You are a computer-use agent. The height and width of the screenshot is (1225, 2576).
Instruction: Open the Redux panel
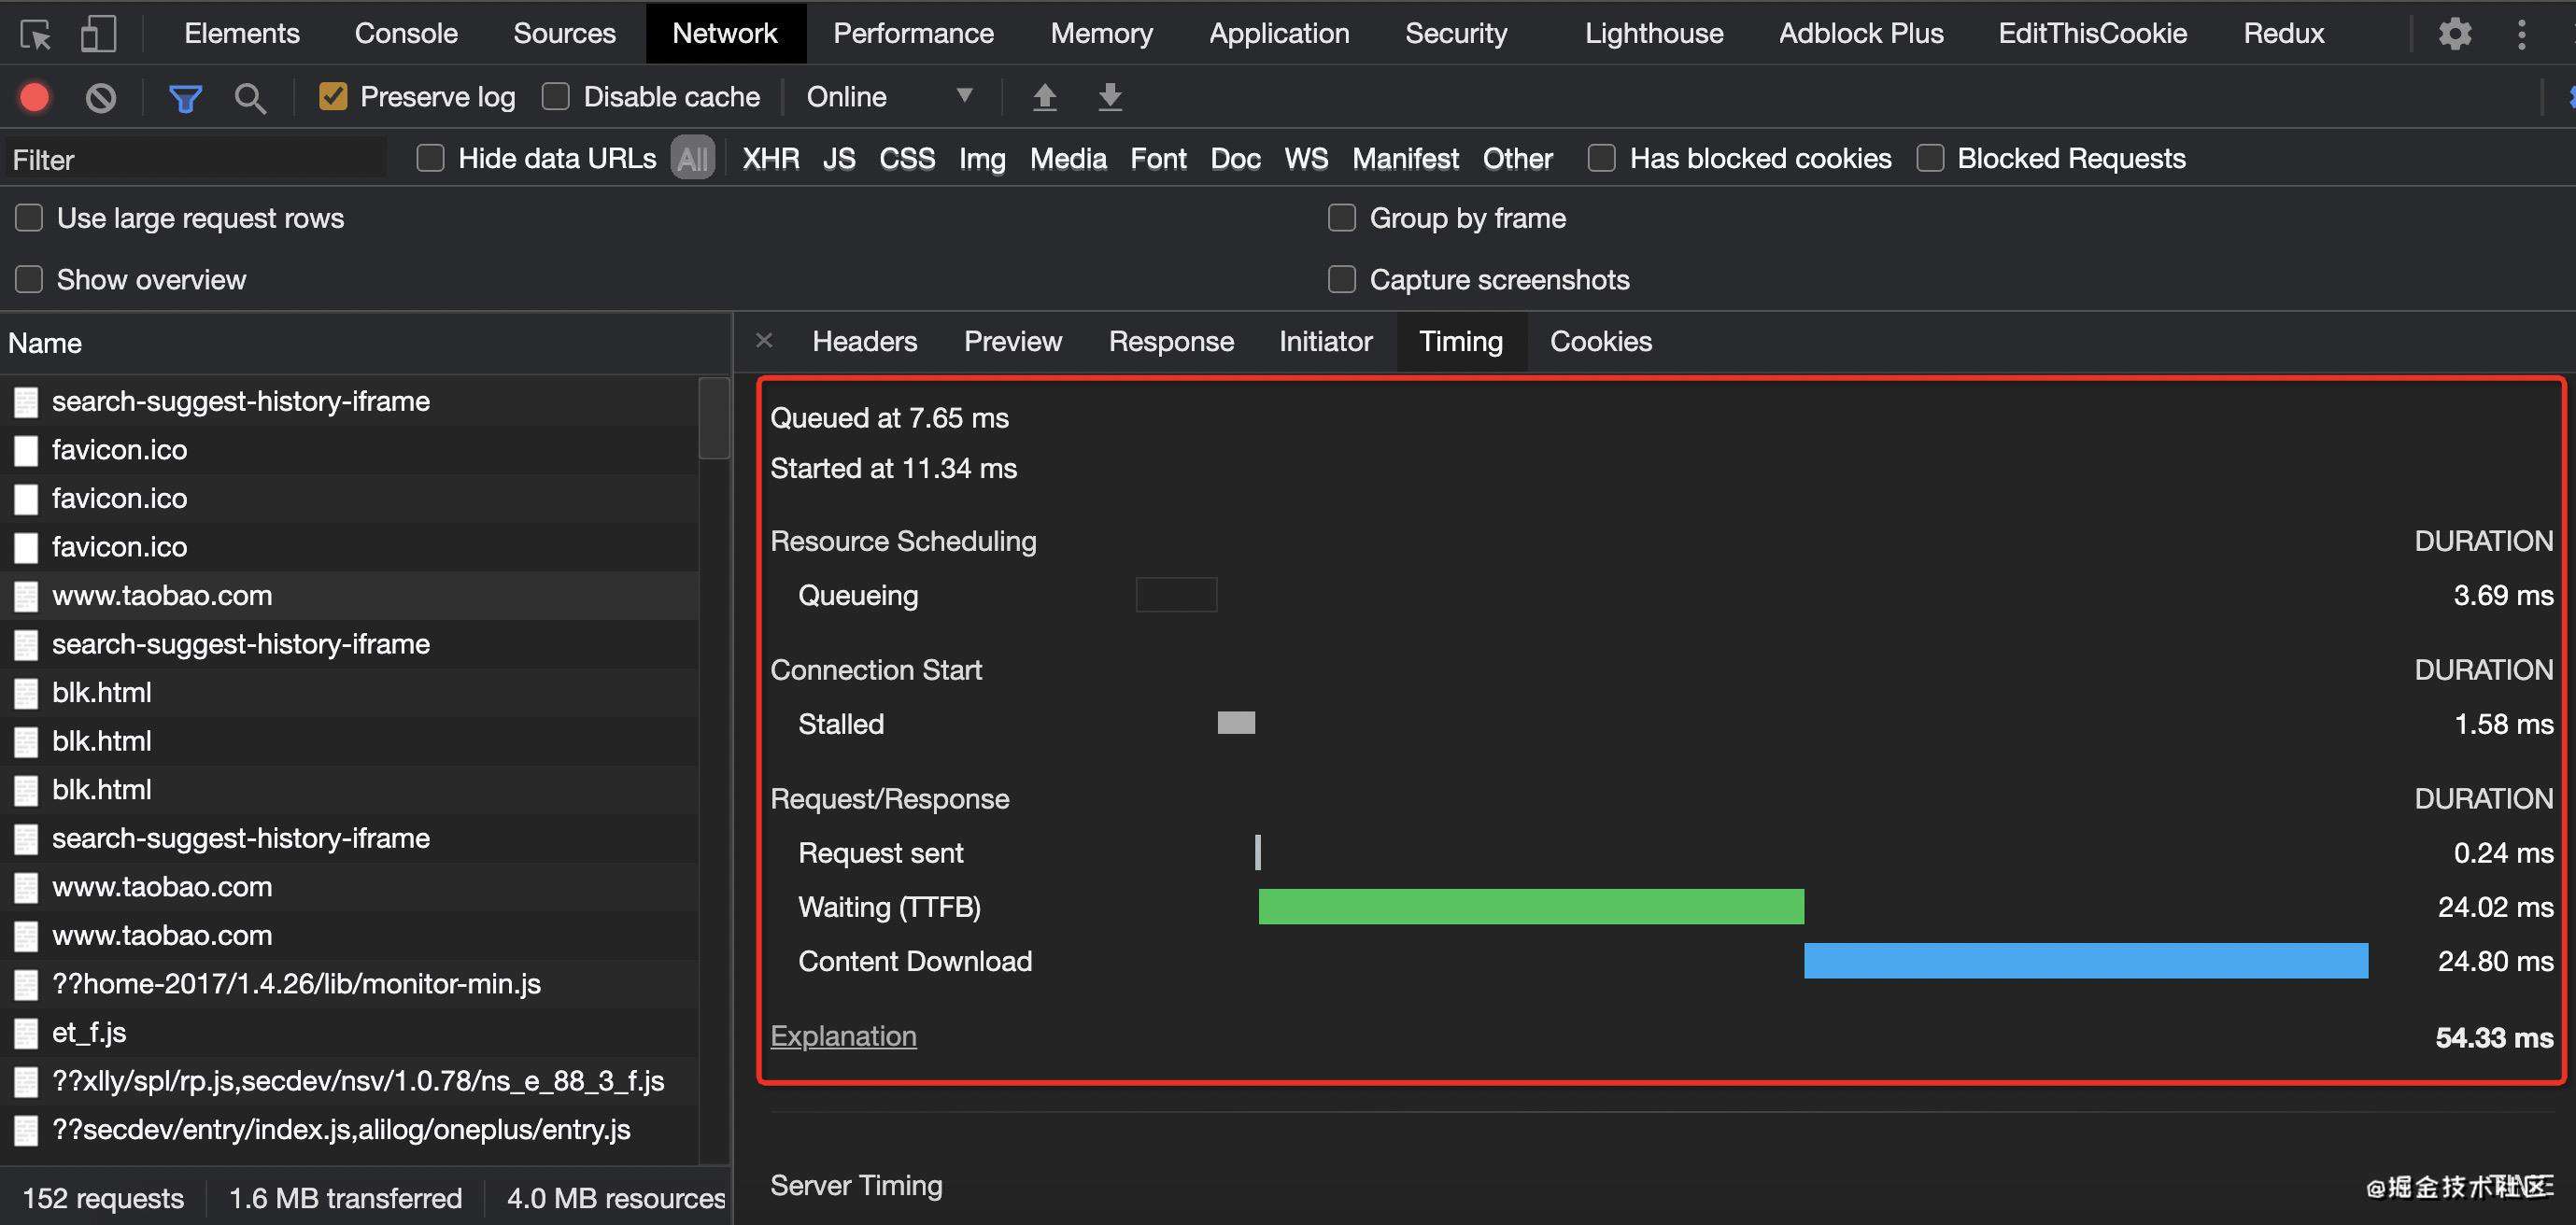pyautogui.click(x=2283, y=34)
